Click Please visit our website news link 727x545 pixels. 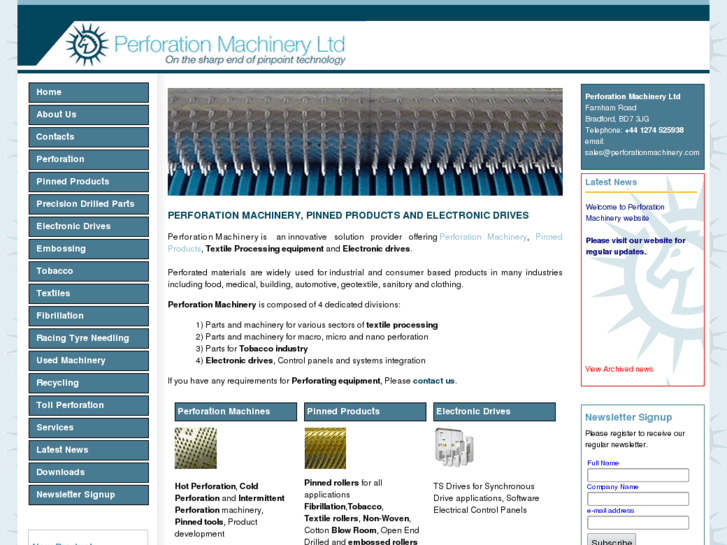pyautogui.click(x=635, y=246)
